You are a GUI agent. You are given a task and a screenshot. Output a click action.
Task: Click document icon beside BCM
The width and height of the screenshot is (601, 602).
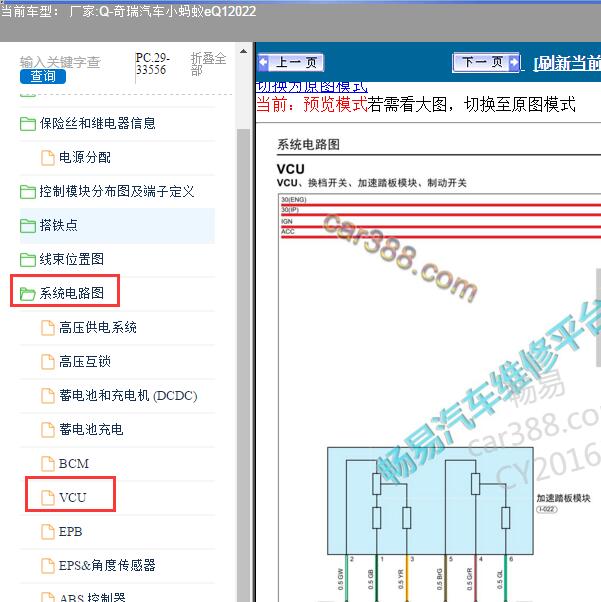click(48, 464)
